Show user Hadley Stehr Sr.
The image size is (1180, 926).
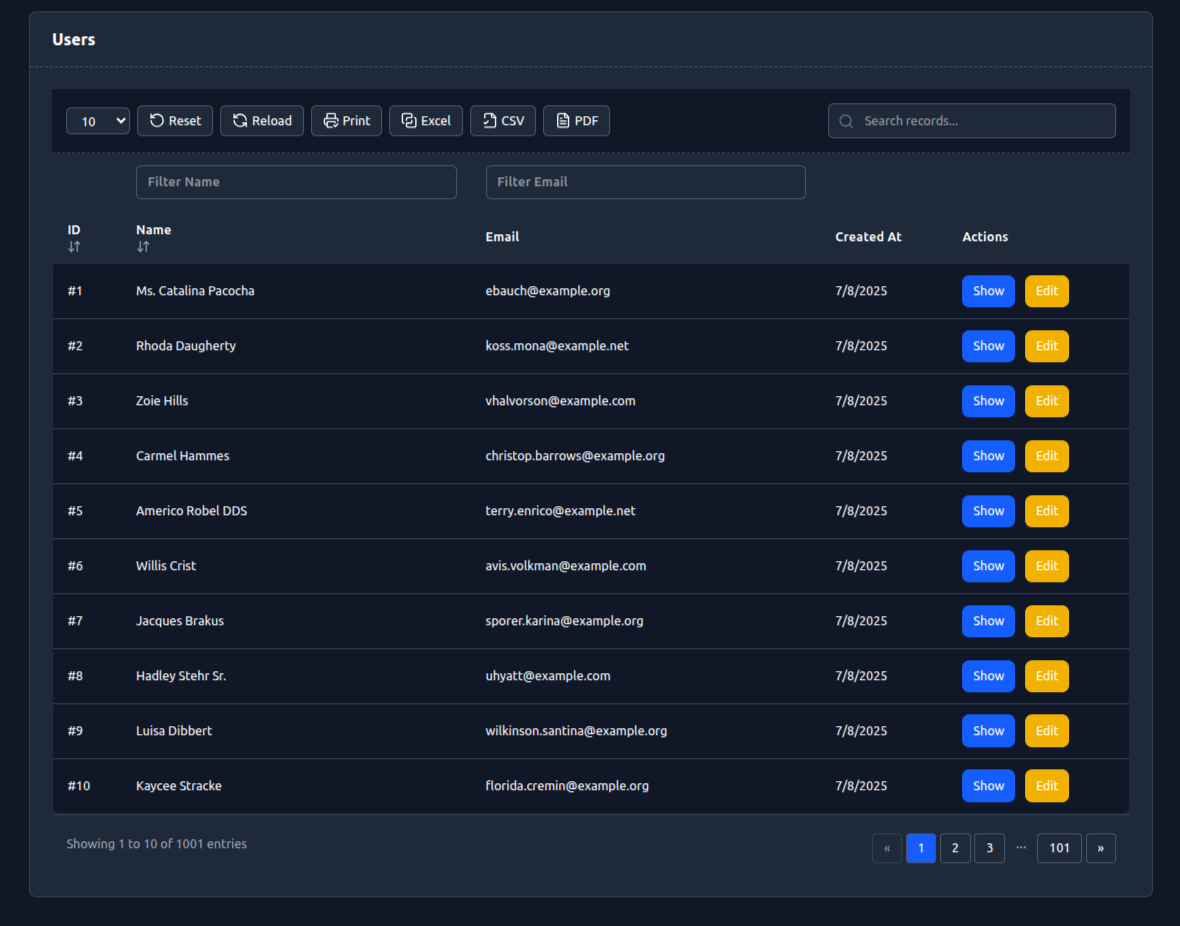(x=988, y=676)
